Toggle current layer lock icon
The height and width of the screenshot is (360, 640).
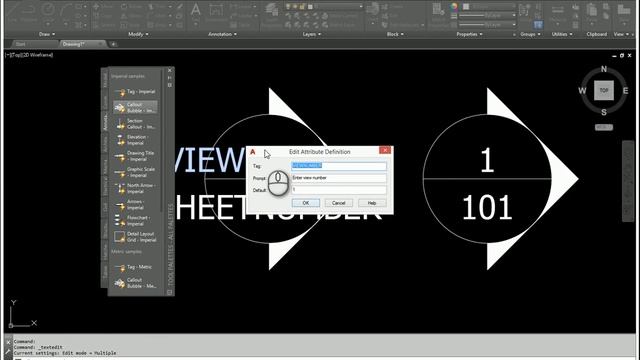[302, 7]
